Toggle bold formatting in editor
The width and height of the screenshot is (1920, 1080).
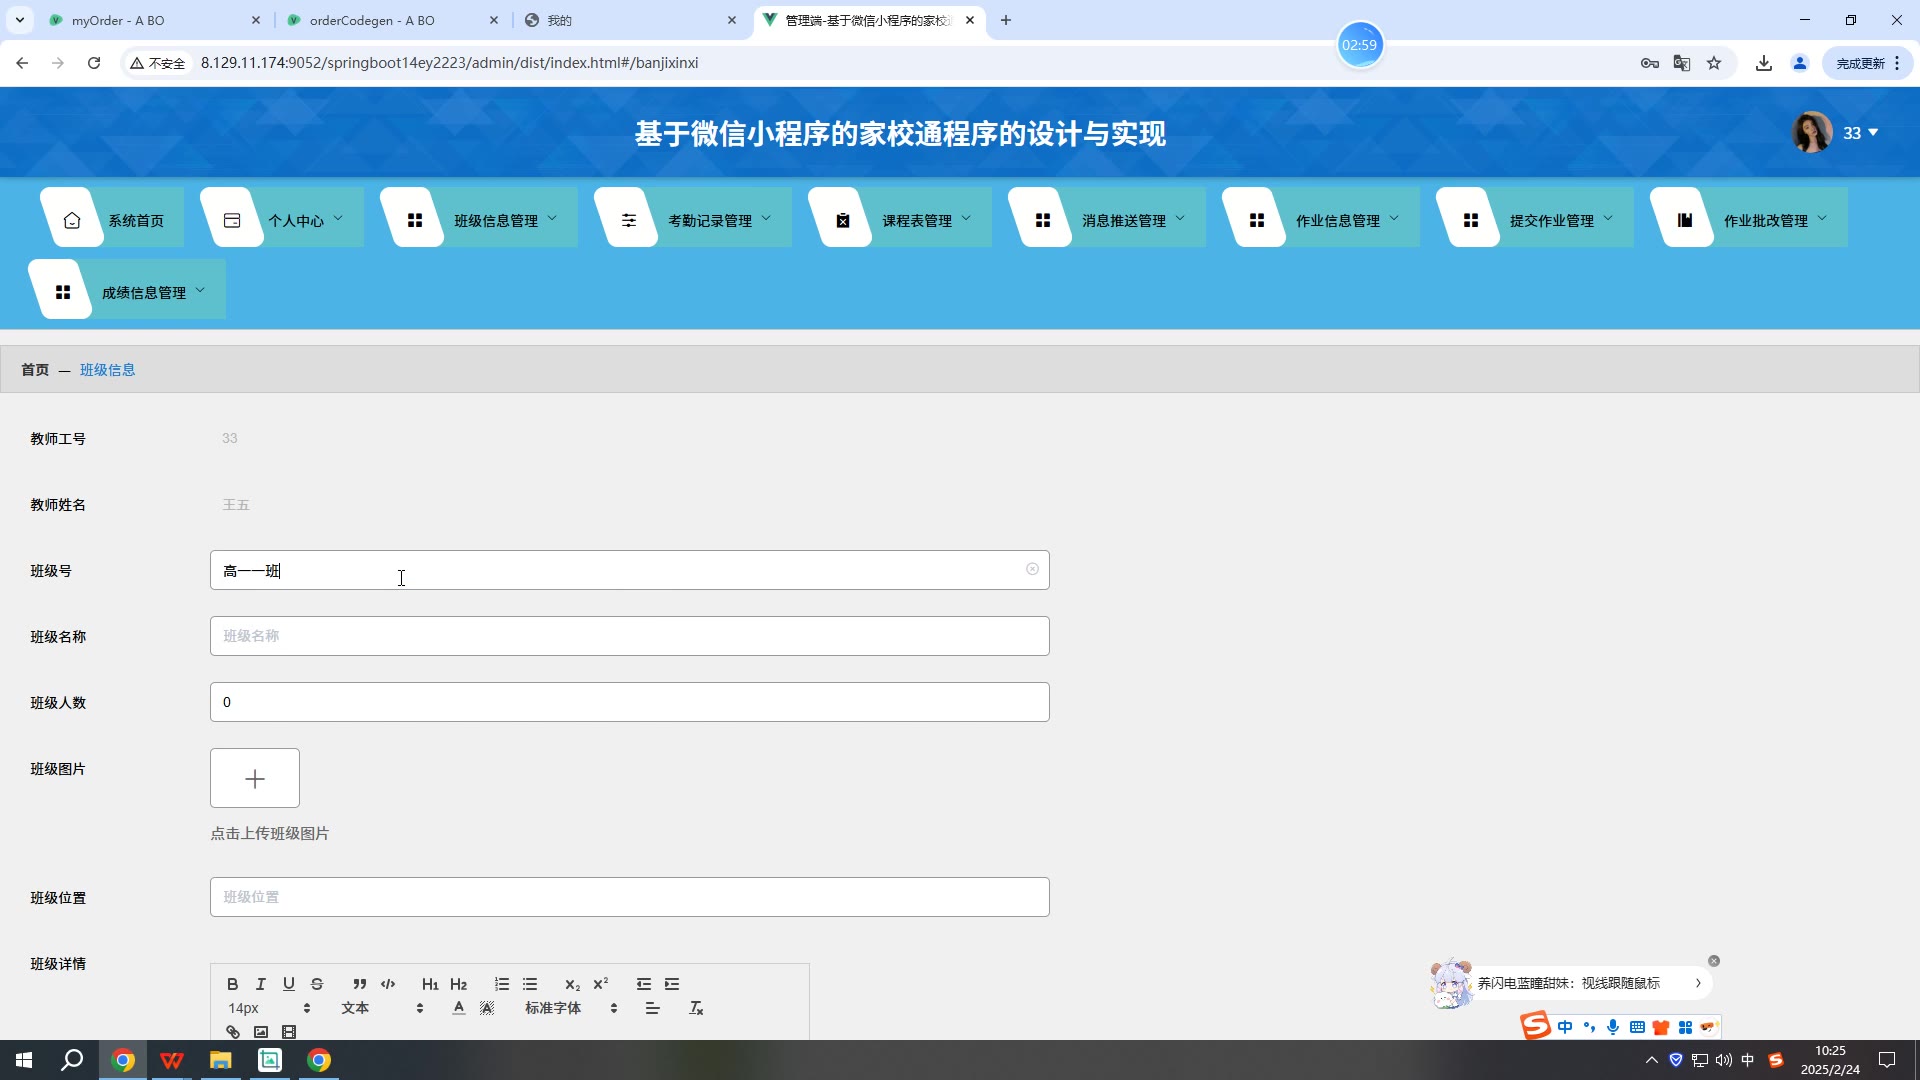pyautogui.click(x=232, y=984)
